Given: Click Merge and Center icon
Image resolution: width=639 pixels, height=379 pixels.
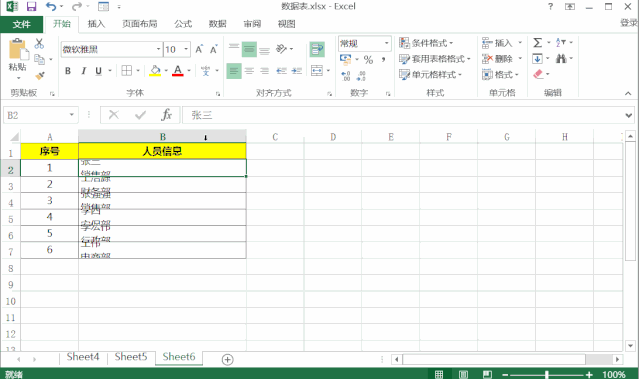Looking at the screenshot, I should [317, 71].
